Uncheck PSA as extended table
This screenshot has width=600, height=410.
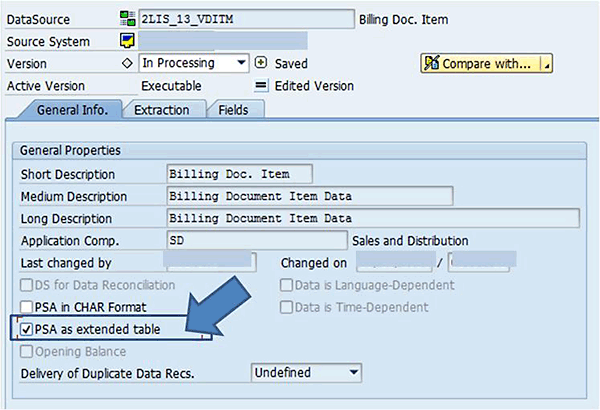[x=26, y=329]
